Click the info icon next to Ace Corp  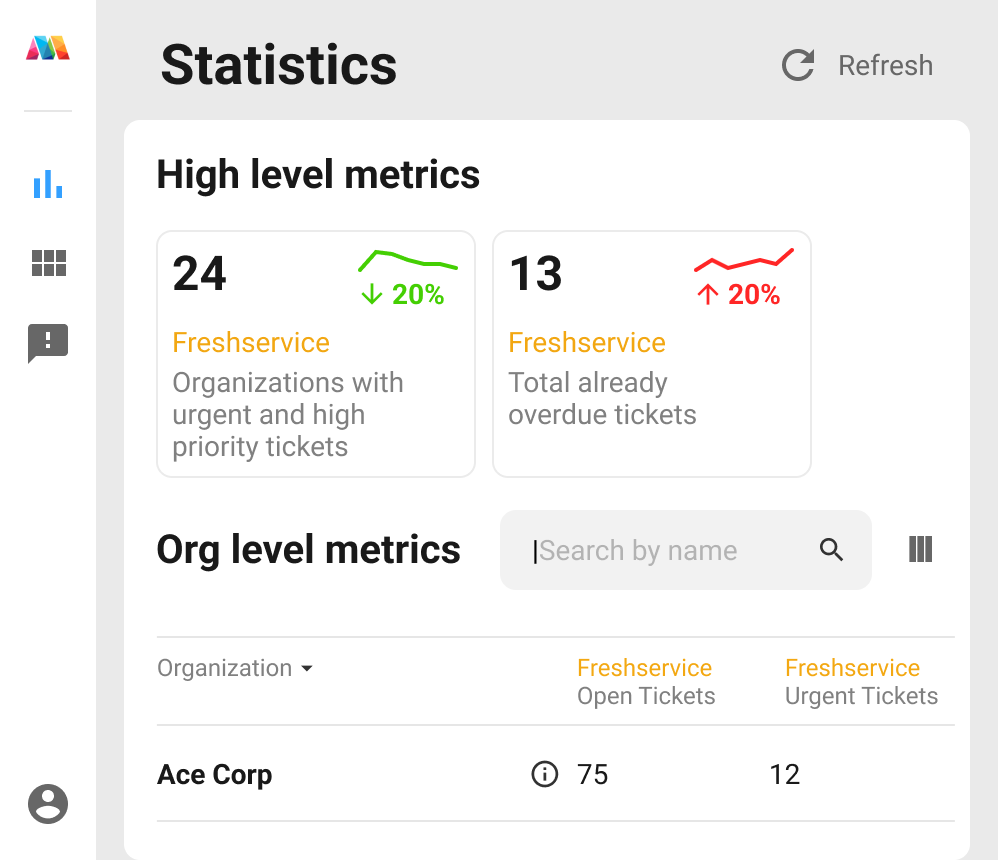point(544,774)
